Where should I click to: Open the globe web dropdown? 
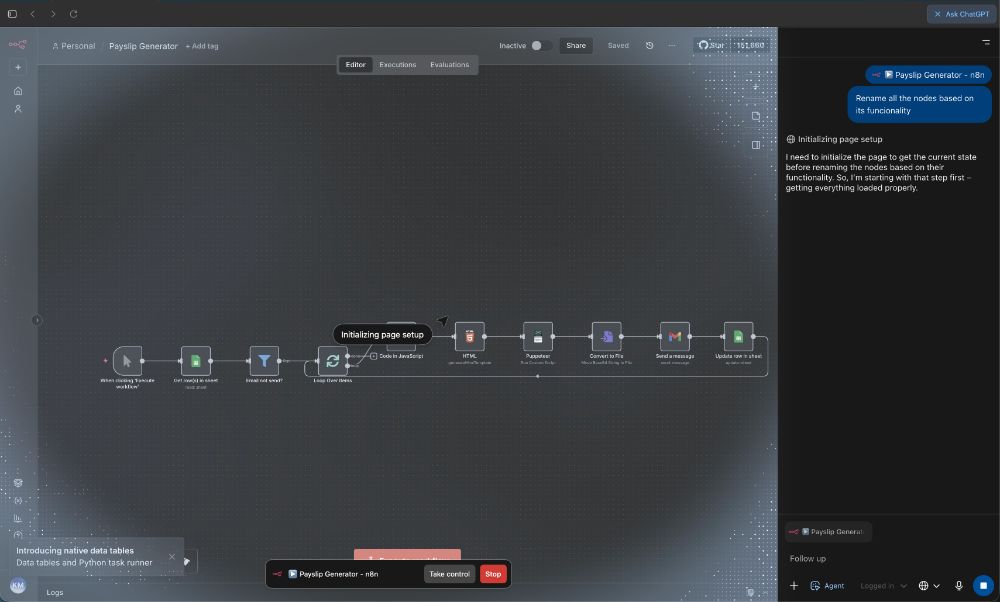click(929, 585)
